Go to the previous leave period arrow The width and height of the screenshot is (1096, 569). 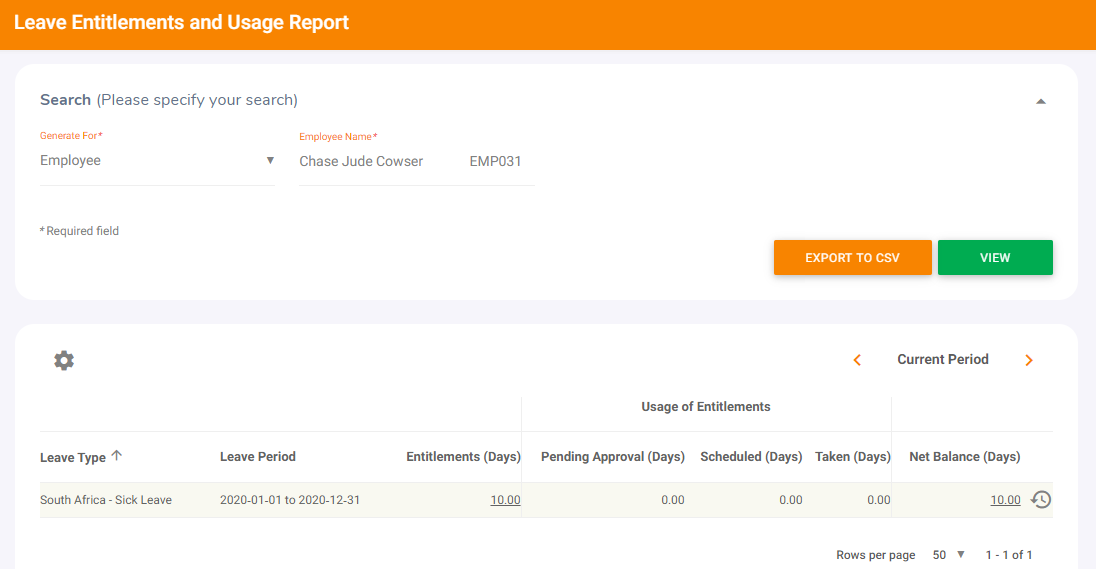857,360
